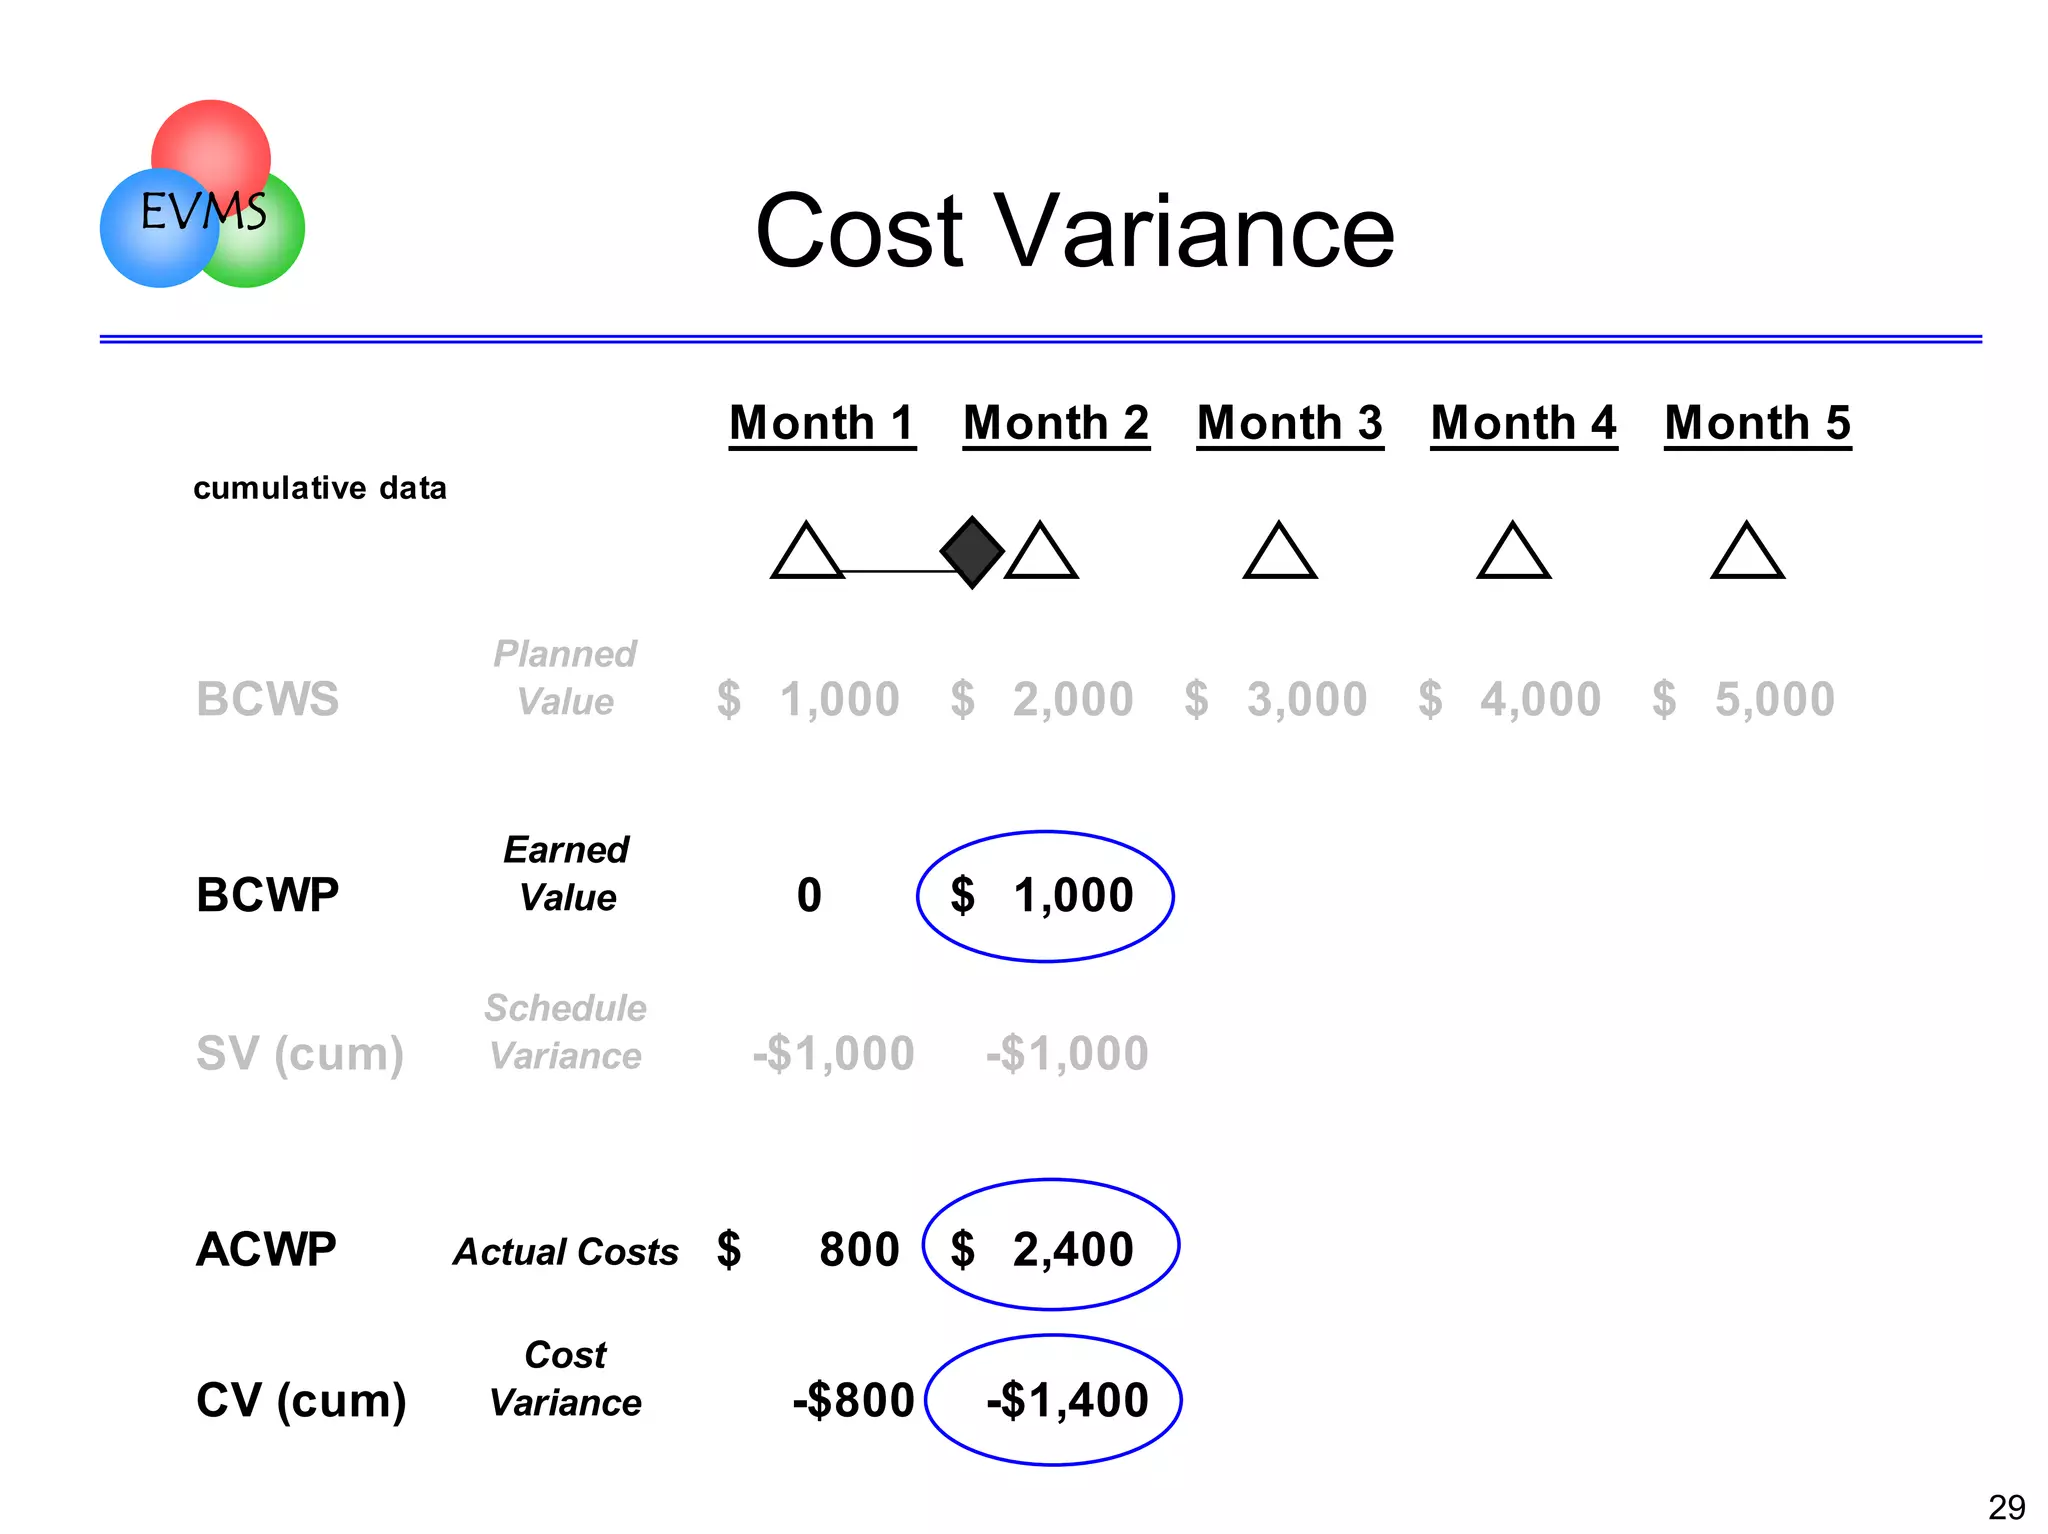This screenshot has width=2048, height=1534.
Task: Click the slide page number 29
Action: [2006, 1506]
